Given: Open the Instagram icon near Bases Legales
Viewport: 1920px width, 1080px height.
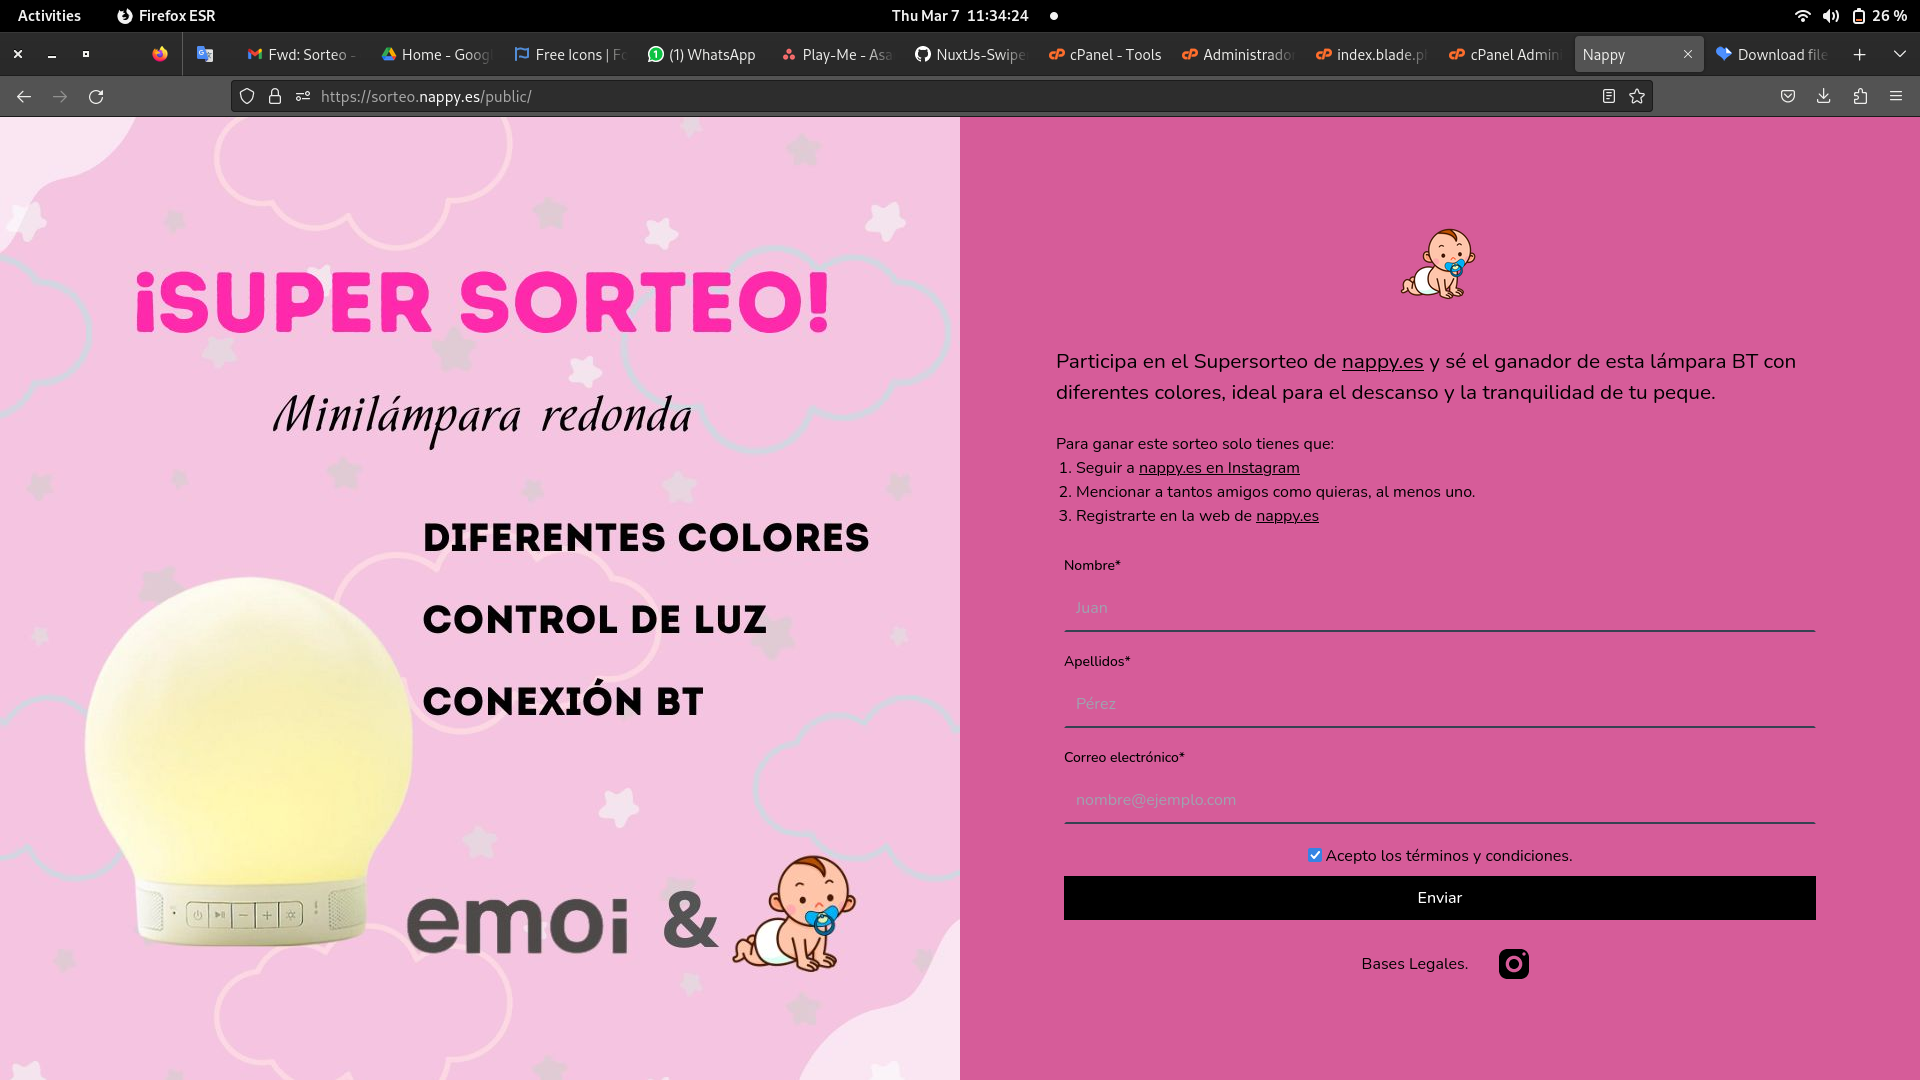Looking at the screenshot, I should point(1513,963).
